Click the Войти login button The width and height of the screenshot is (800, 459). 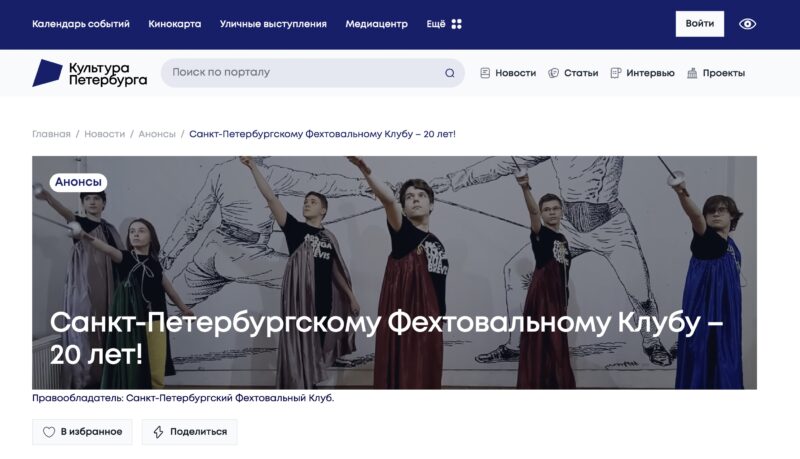pos(699,24)
